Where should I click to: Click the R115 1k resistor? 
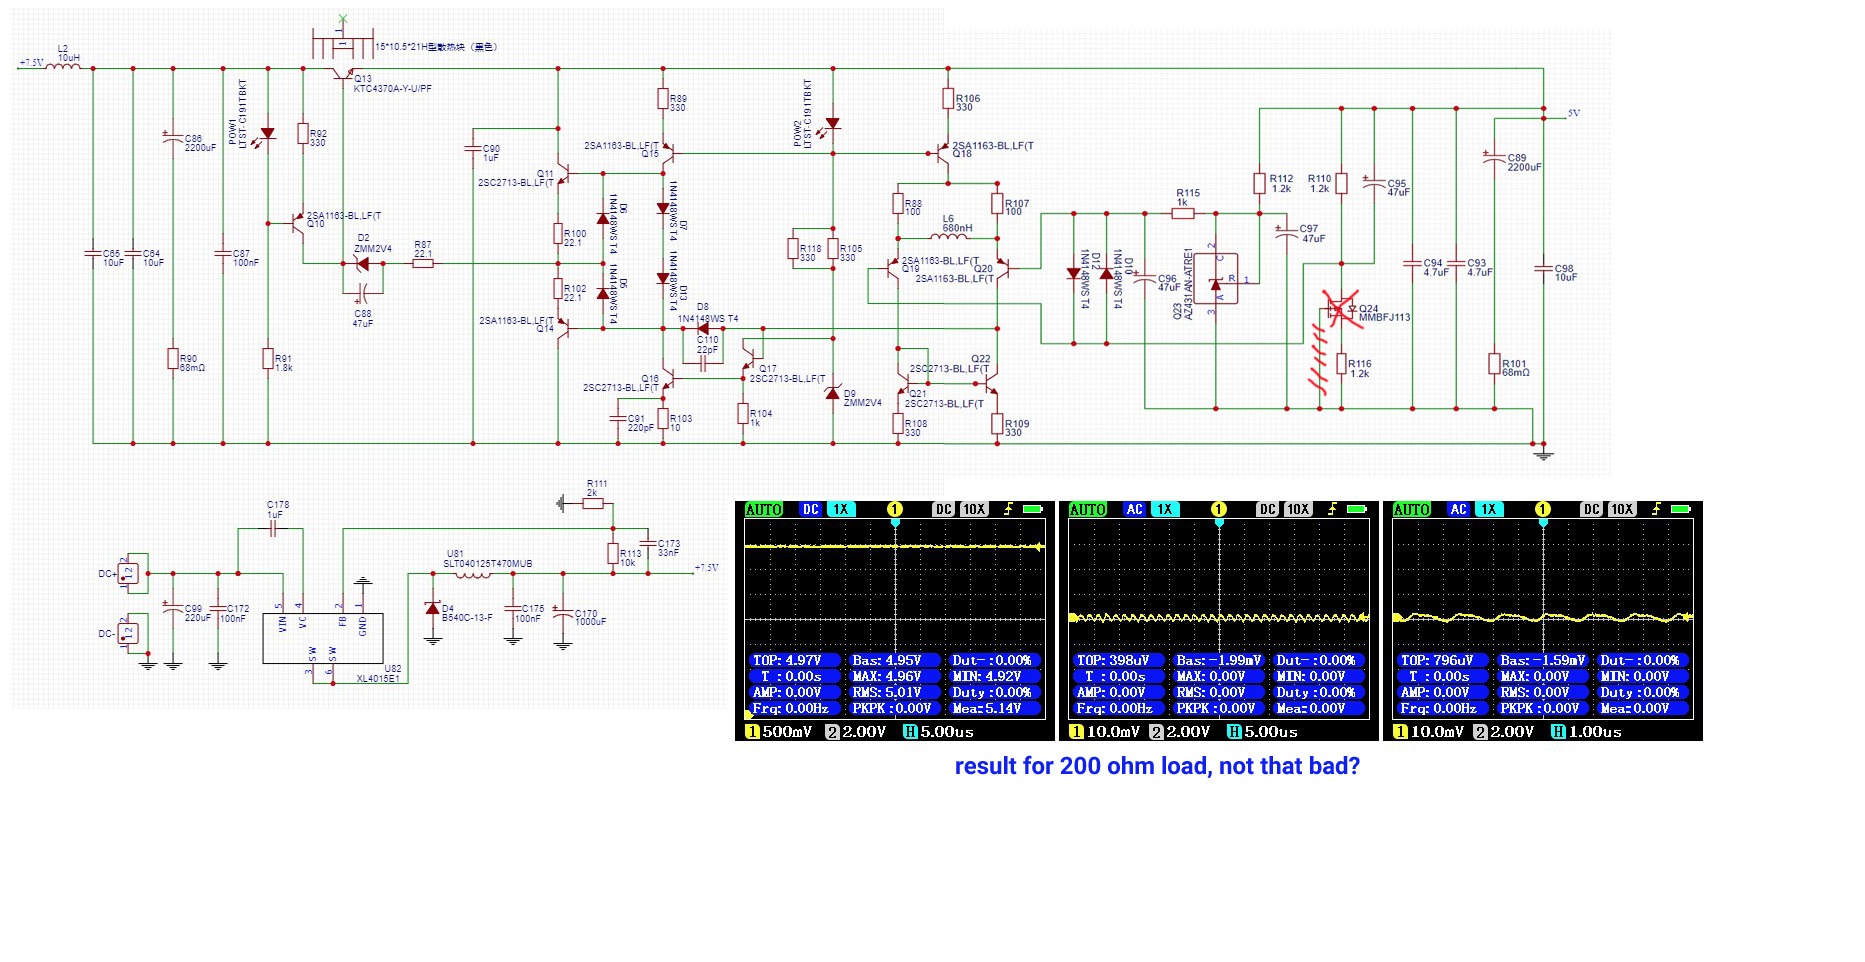1183,212
